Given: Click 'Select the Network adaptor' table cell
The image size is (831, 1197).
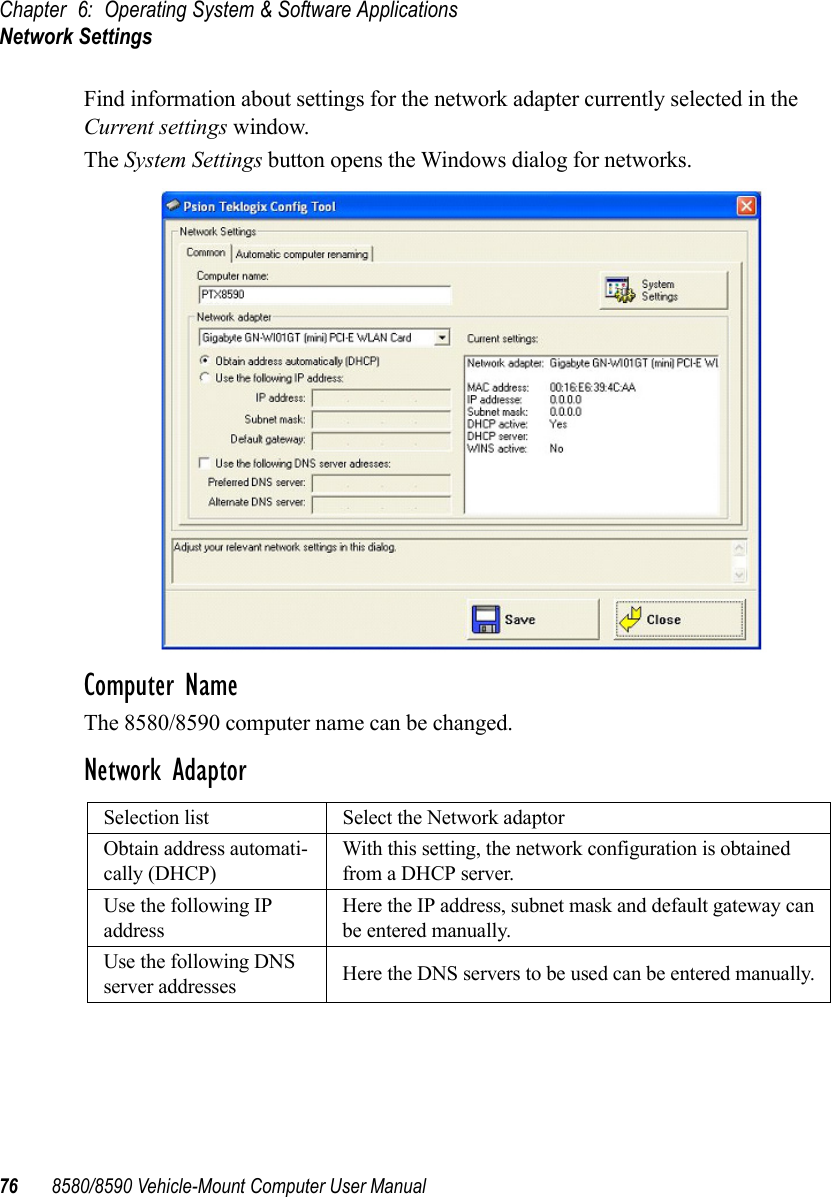Looking at the screenshot, I should [578, 818].
